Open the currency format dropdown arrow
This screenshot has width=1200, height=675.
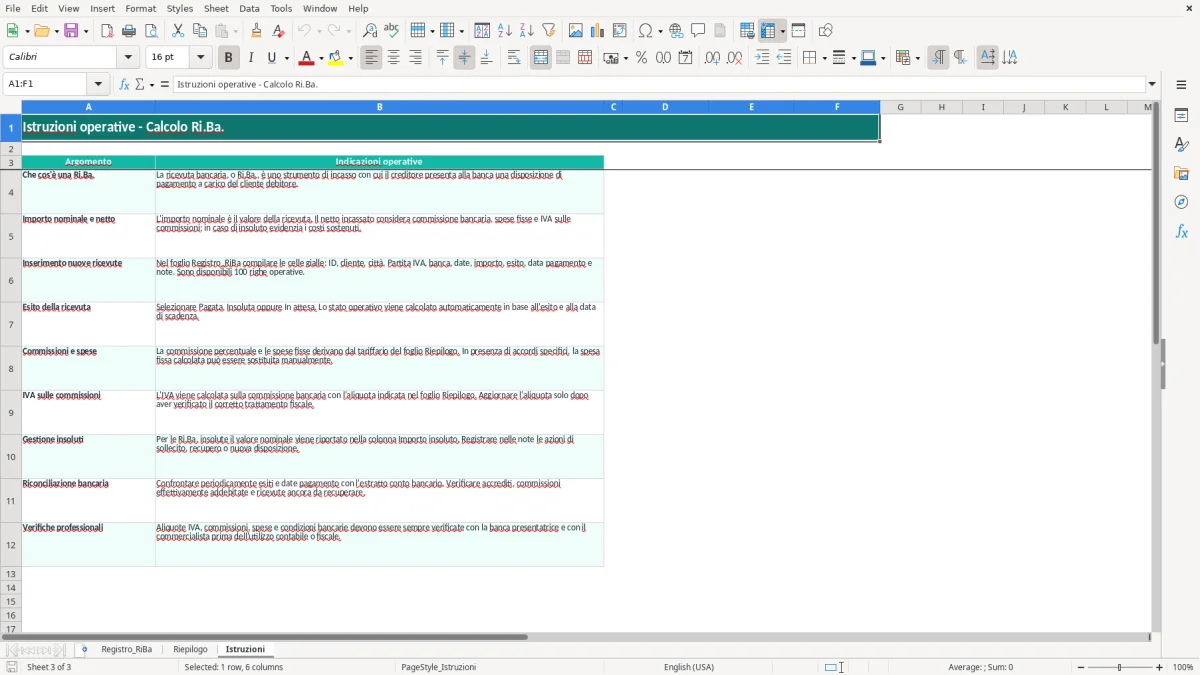[x=625, y=58]
